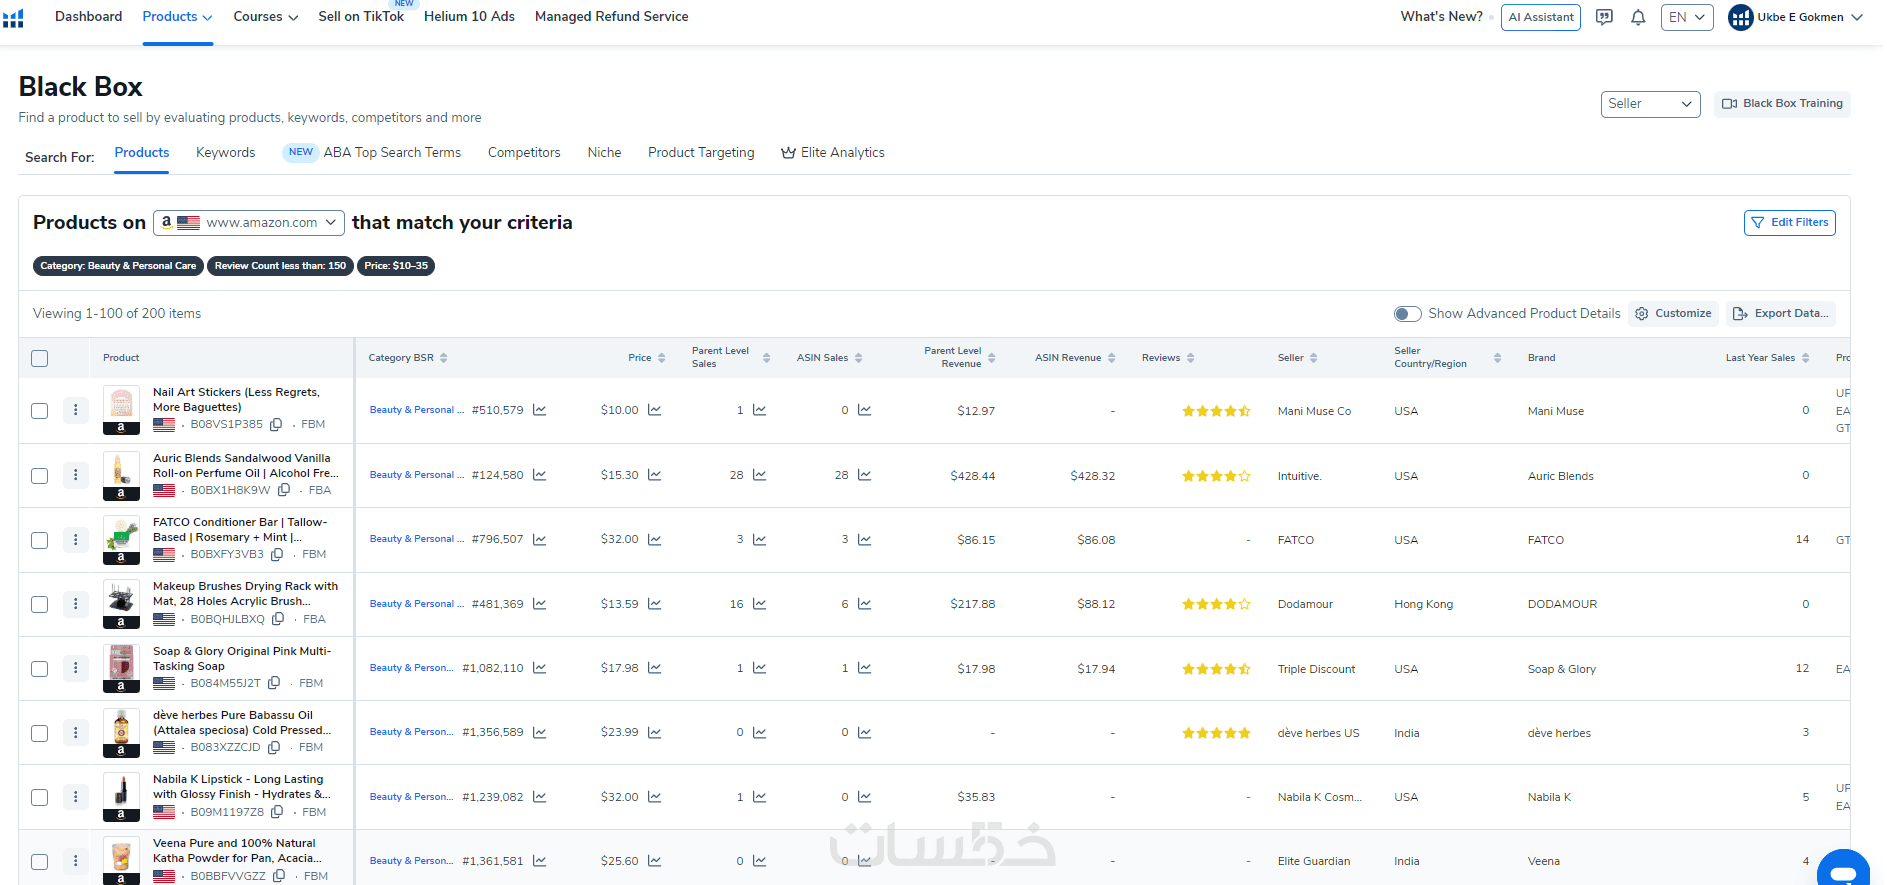Viewport: 1887px width, 885px height.
Task: Open the Elite Analytics tab
Action: click(833, 153)
